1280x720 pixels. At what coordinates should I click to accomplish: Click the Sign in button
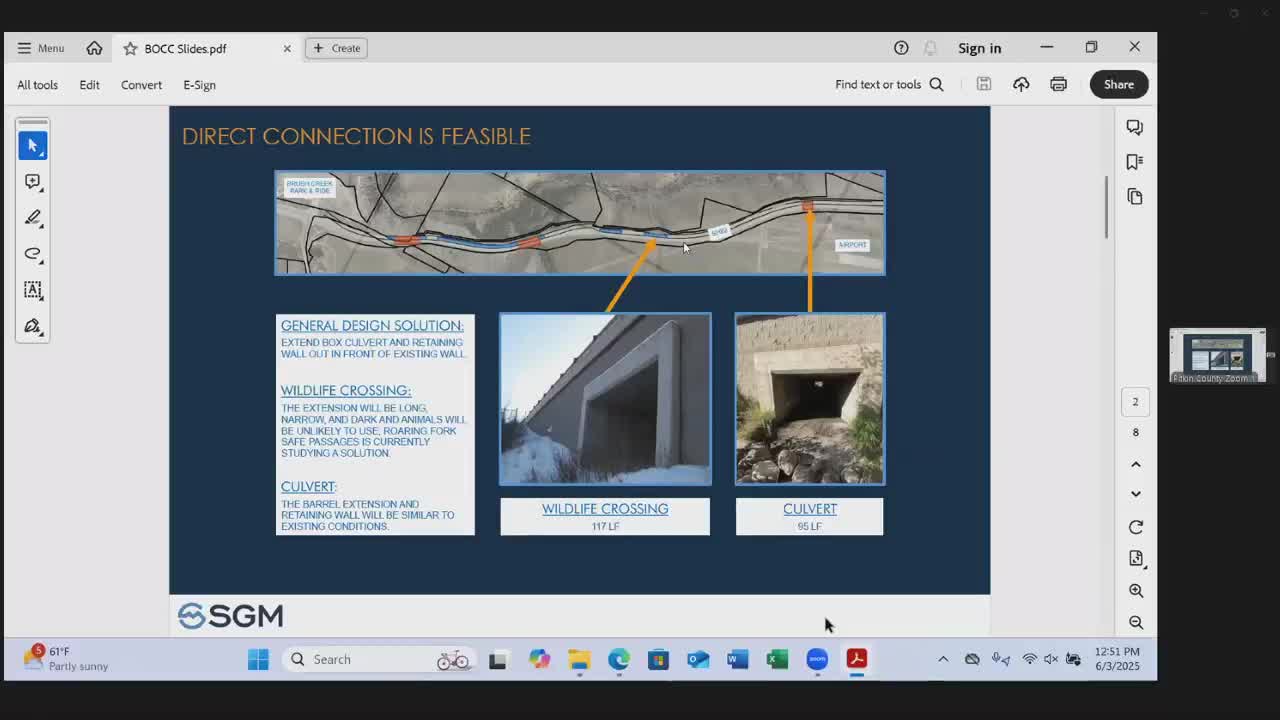point(978,48)
